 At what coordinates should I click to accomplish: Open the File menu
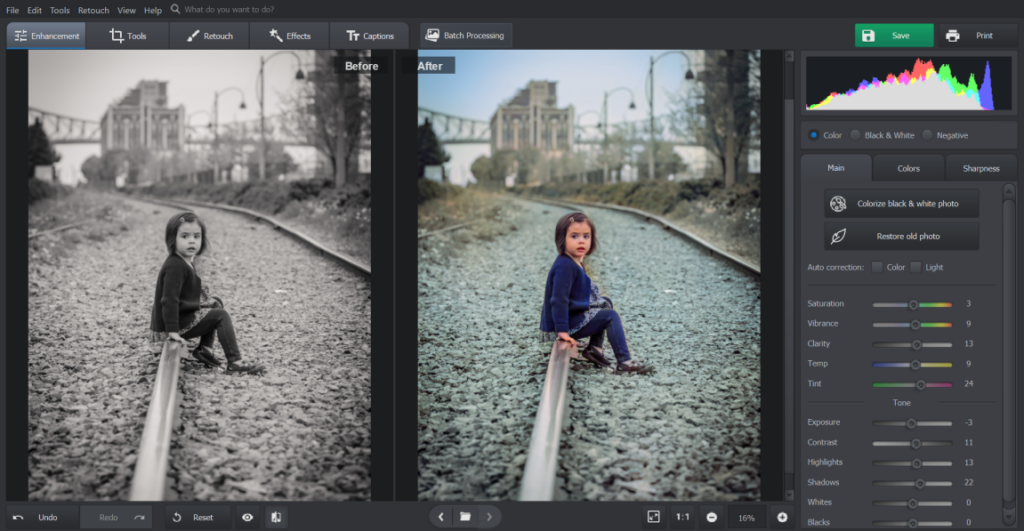pos(12,10)
